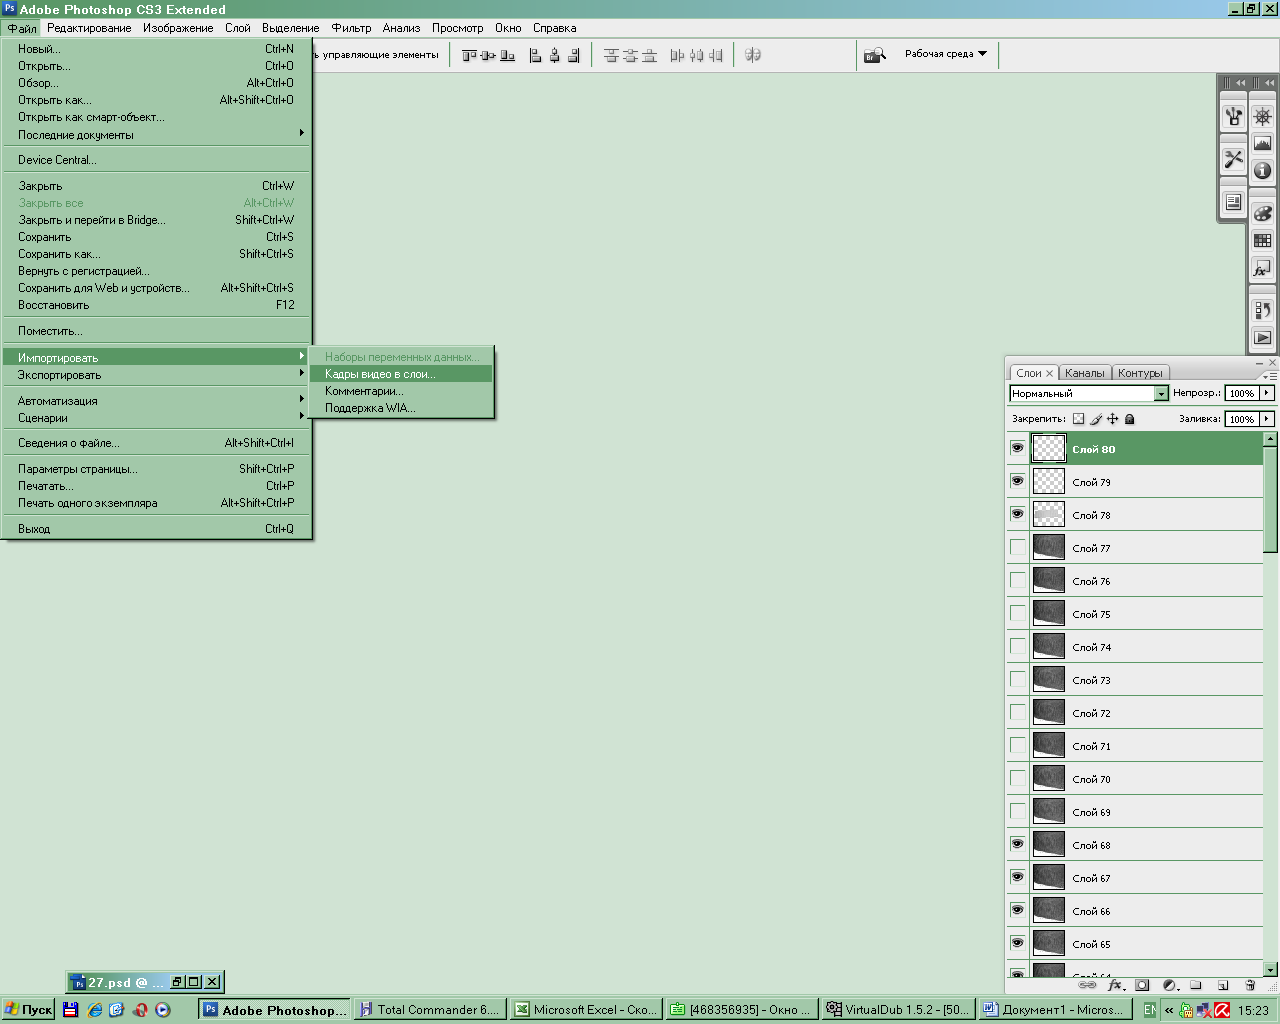The image size is (1280, 1024).
Task: Select the Слой 70 layer thumbnail
Action: 1049,778
